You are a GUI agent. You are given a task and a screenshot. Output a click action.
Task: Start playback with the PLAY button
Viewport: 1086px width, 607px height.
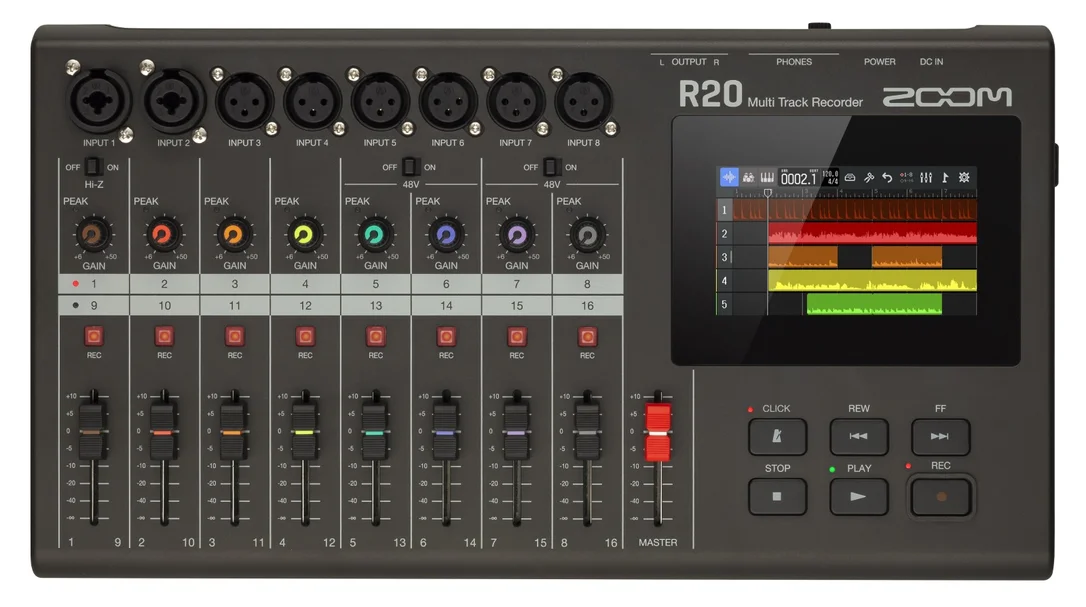(x=859, y=496)
